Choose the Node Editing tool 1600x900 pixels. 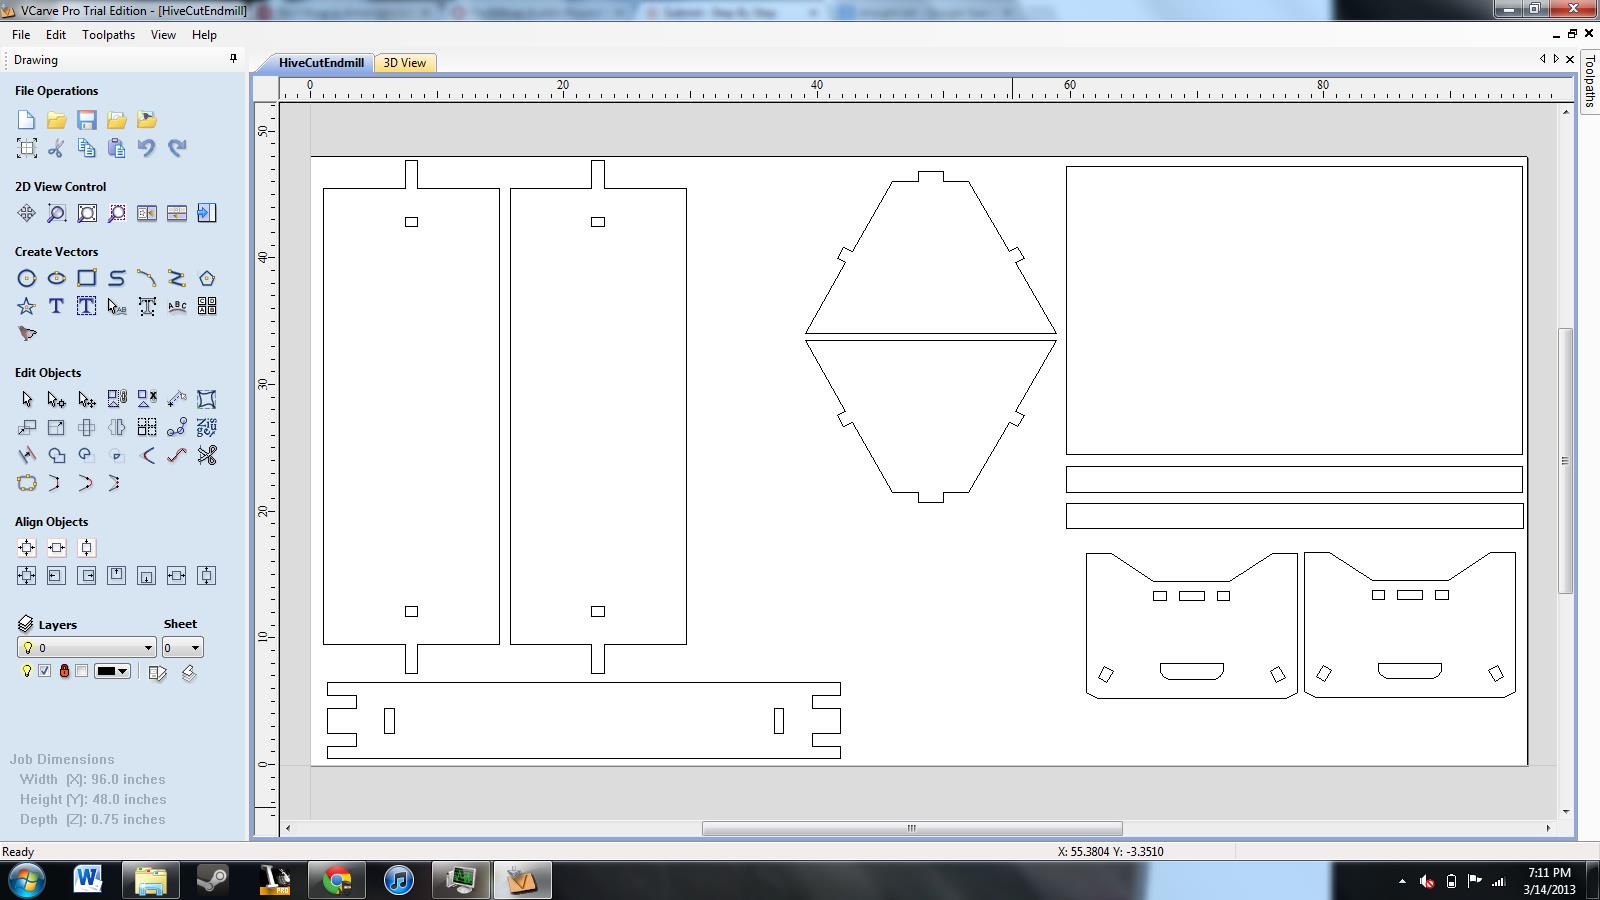point(57,399)
